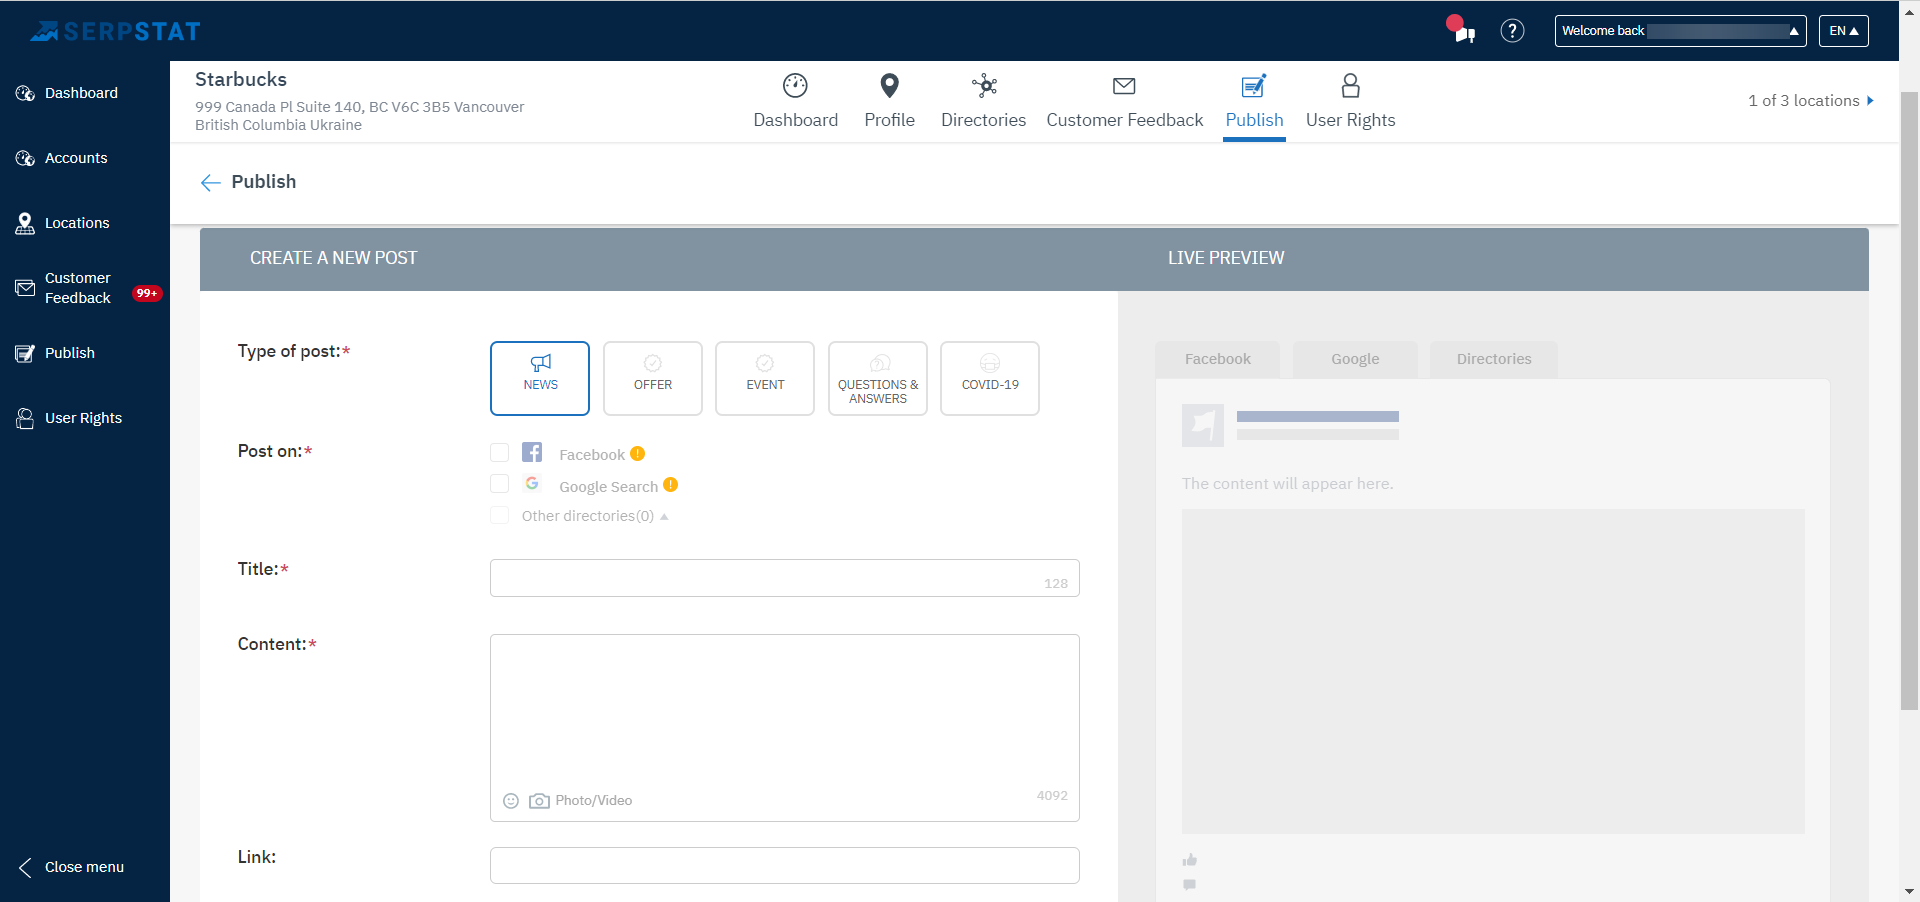Go to next location arrow
Image resolution: width=1920 pixels, height=902 pixels.
tap(1870, 101)
